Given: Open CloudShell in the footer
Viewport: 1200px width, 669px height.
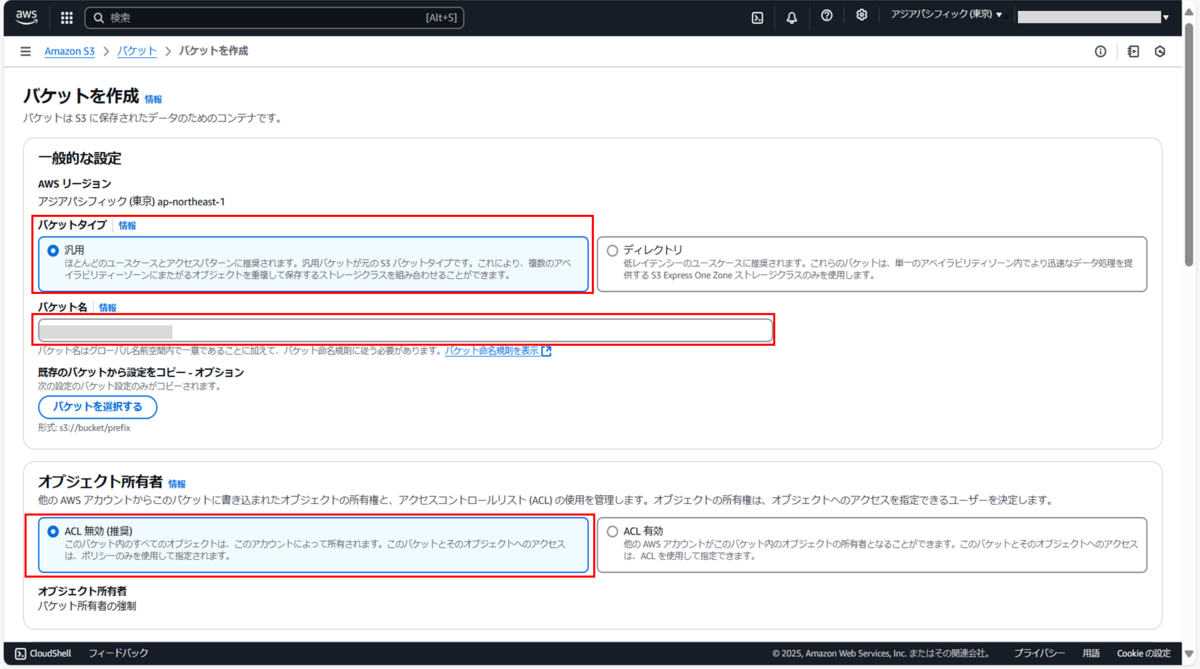Looking at the screenshot, I should (x=42, y=653).
